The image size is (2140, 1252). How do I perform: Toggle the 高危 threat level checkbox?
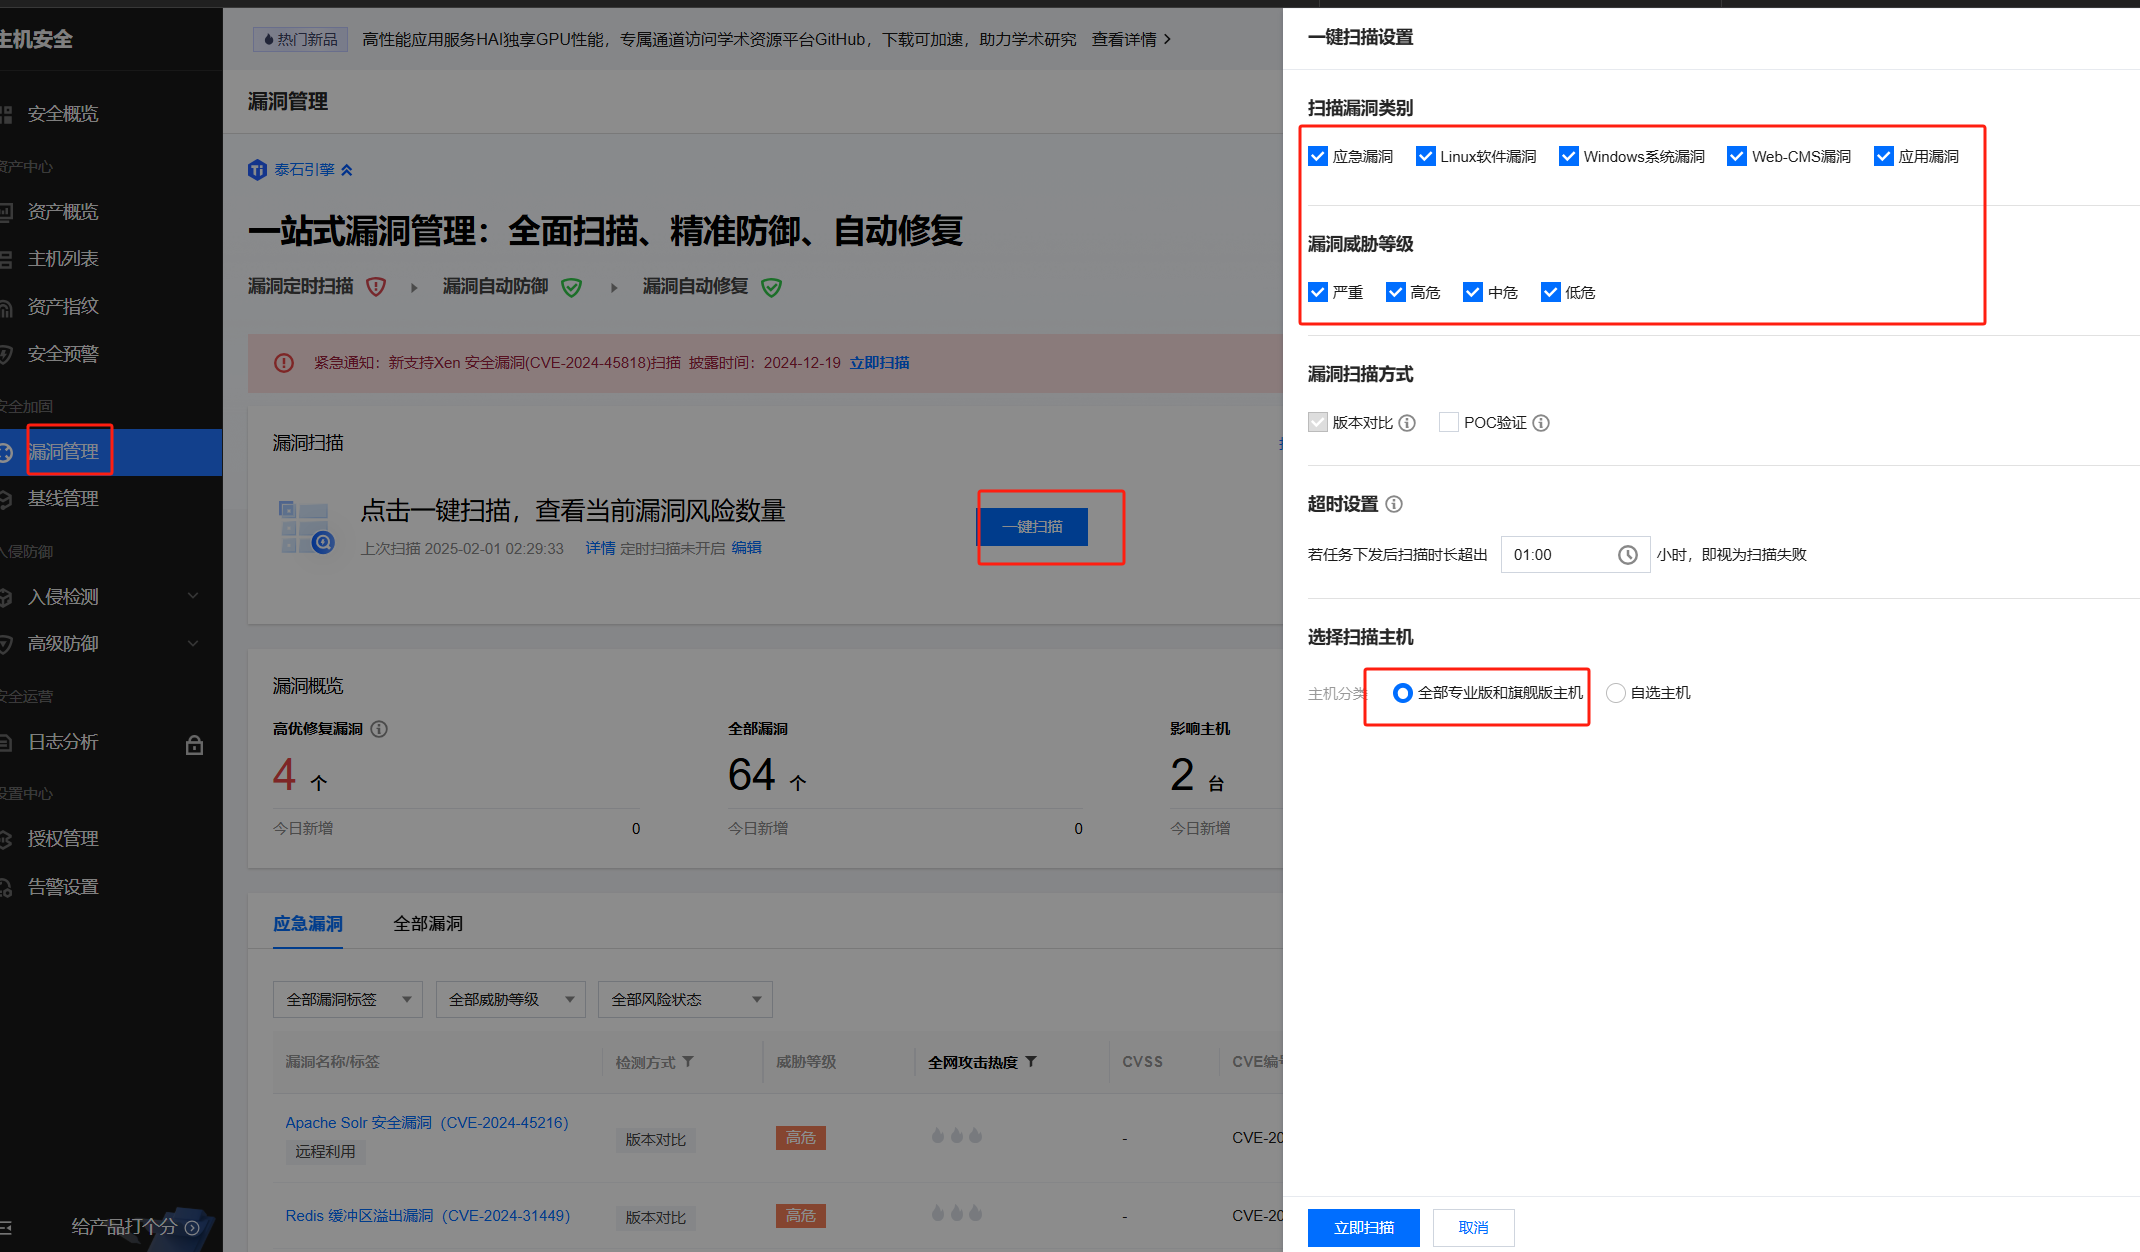pos(1395,292)
